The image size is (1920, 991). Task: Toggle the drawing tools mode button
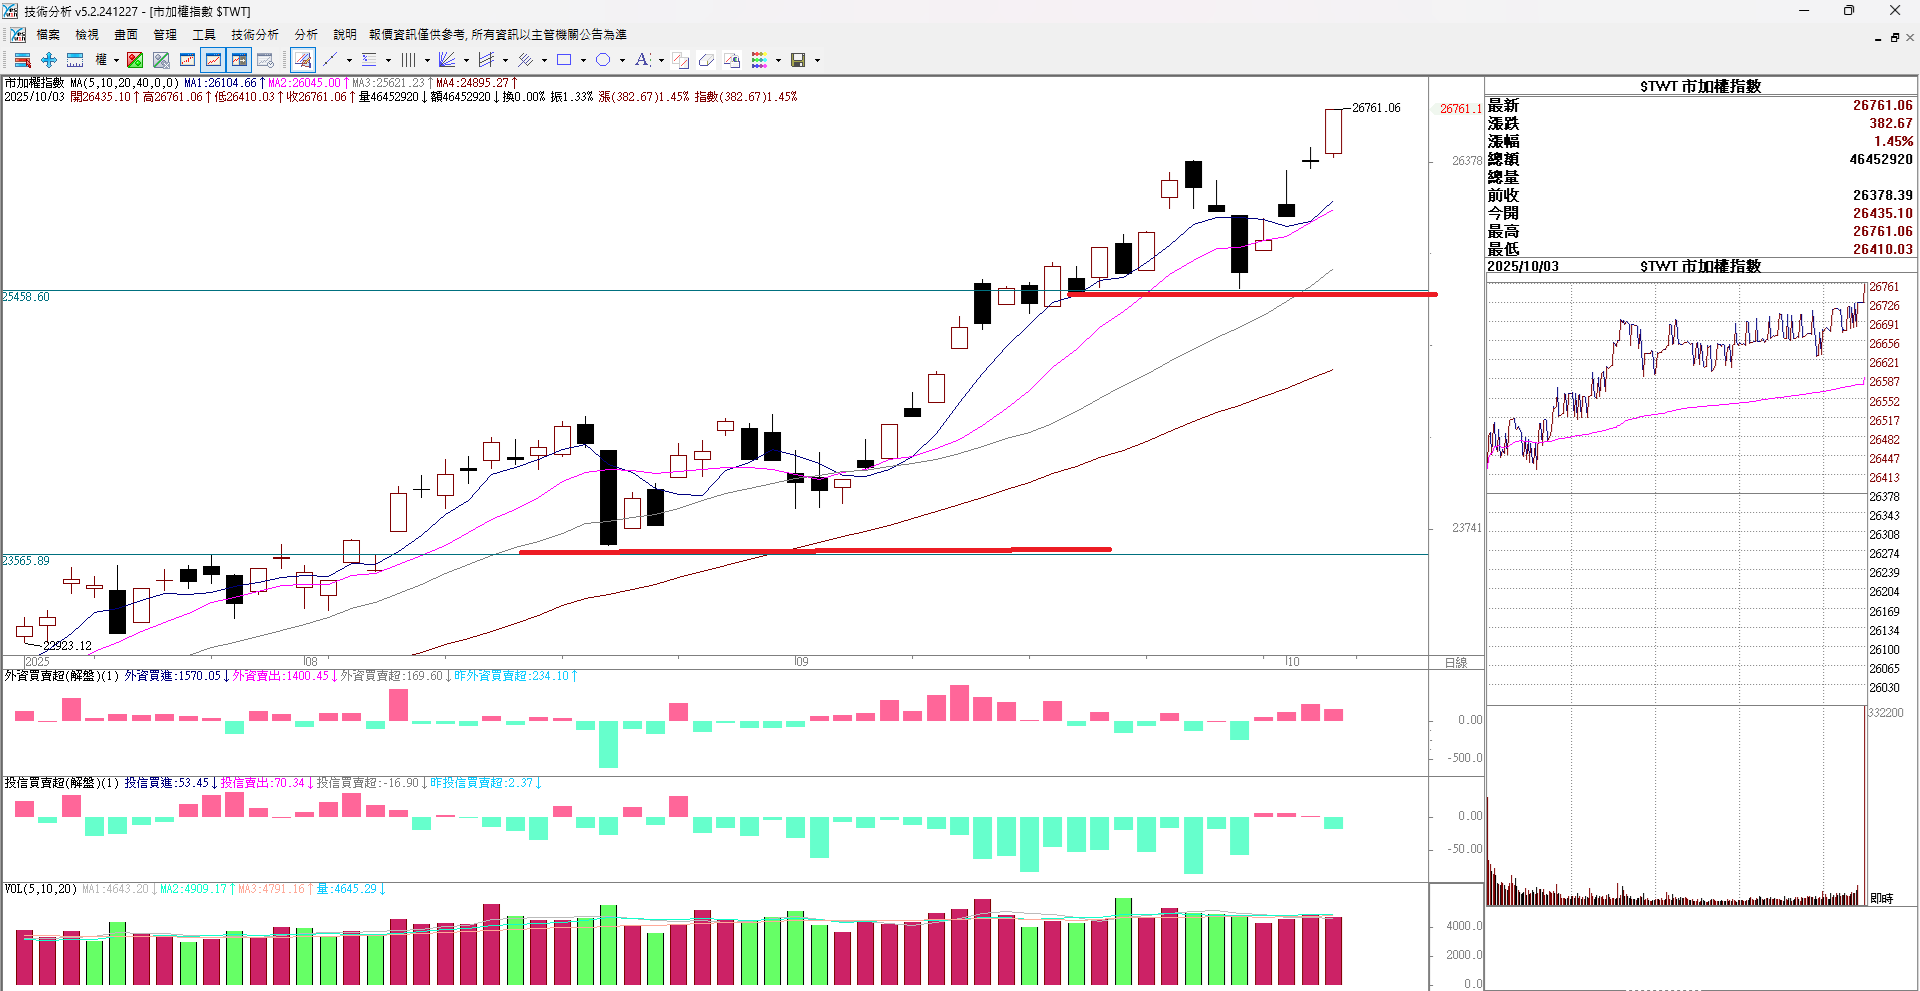click(x=303, y=60)
